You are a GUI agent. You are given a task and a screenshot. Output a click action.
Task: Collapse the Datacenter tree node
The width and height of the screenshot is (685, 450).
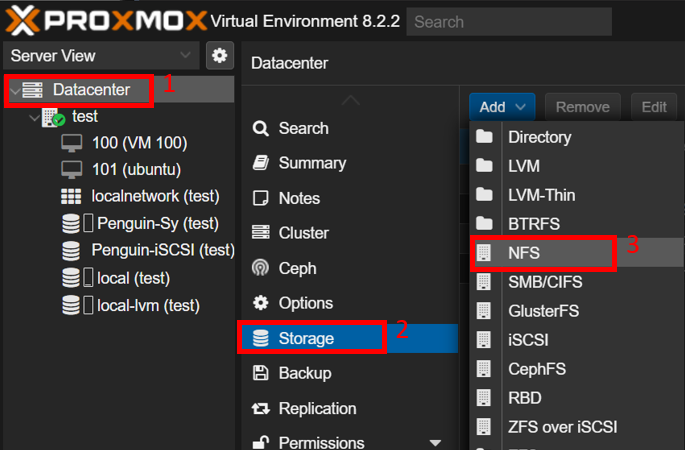coord(15,91)
